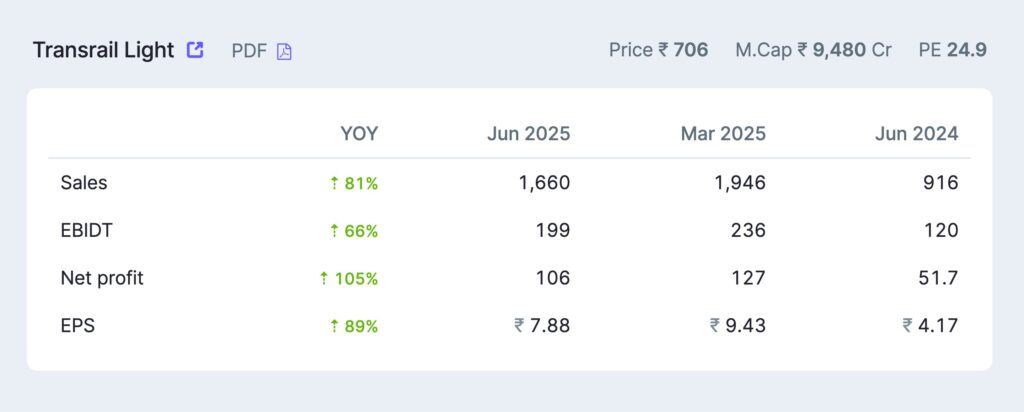Click the green up arrow in Net profit row
1024x412 pixels.
click(x=323, y=279)
